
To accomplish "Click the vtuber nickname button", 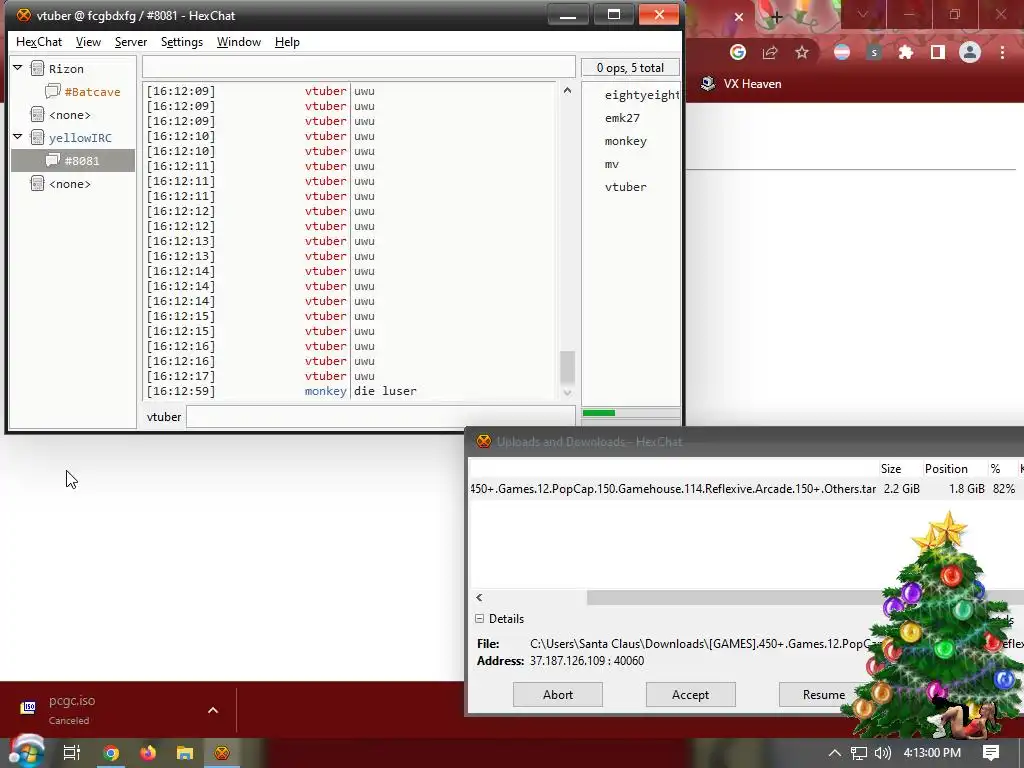I will (x=163, y=417).
